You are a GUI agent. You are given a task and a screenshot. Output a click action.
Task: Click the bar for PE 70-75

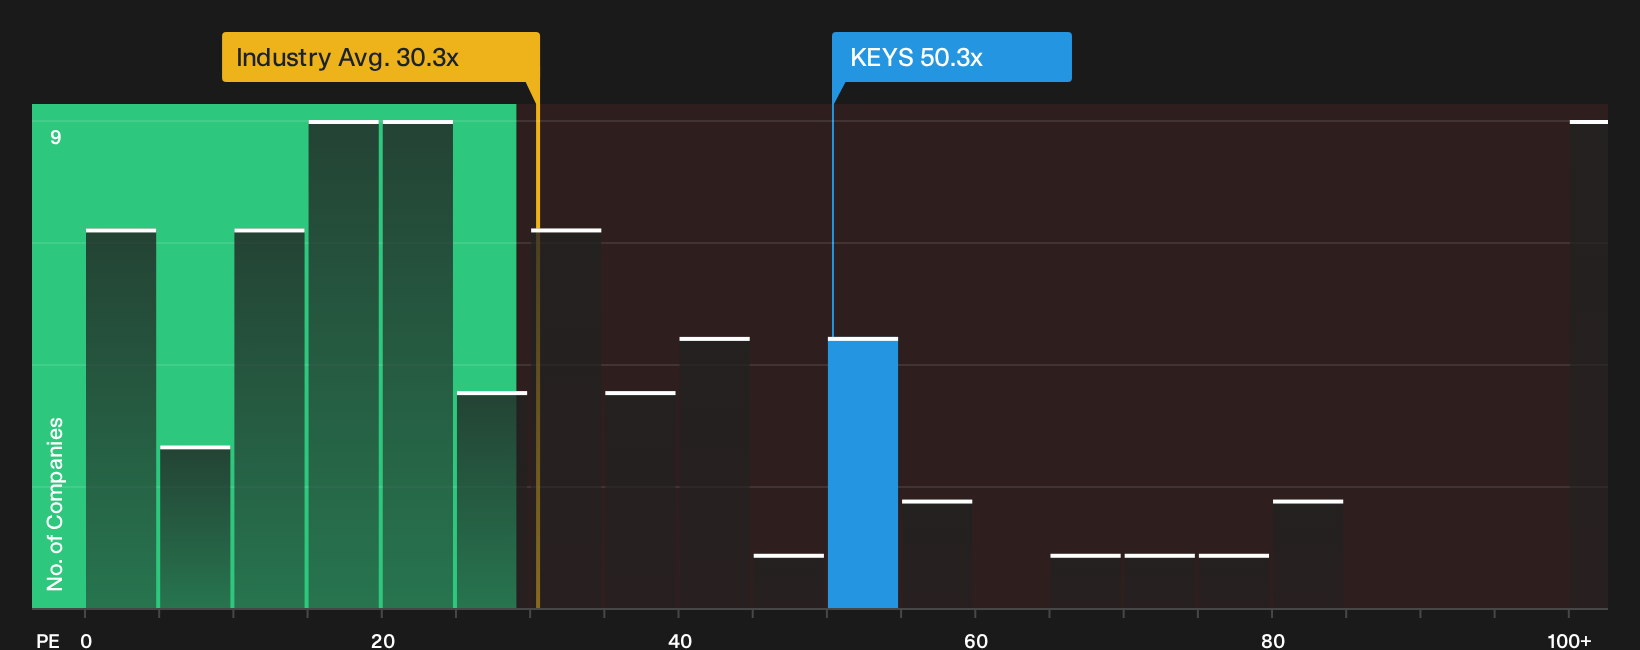coord(1159,581)
